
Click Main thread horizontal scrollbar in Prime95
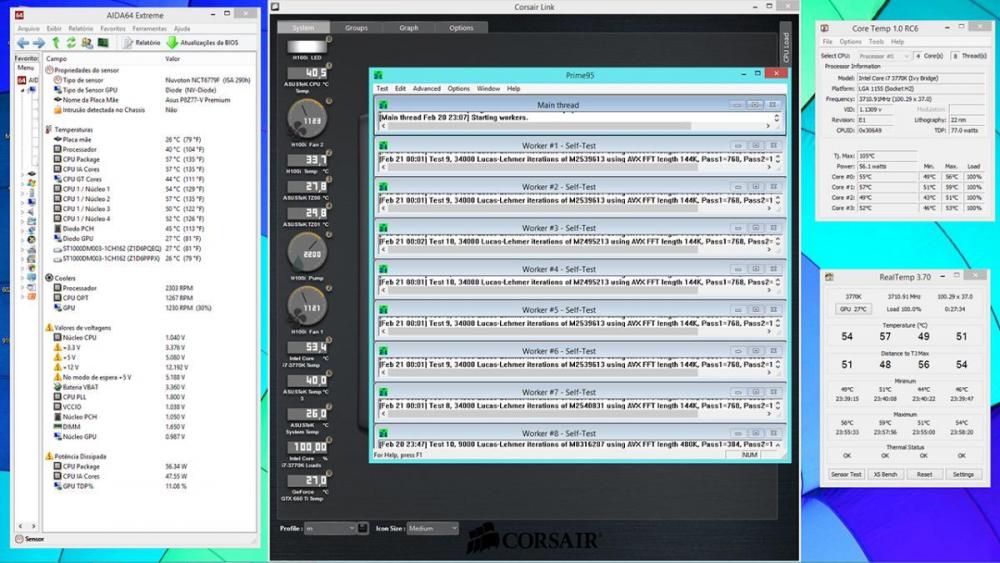[x=576, y=126]
